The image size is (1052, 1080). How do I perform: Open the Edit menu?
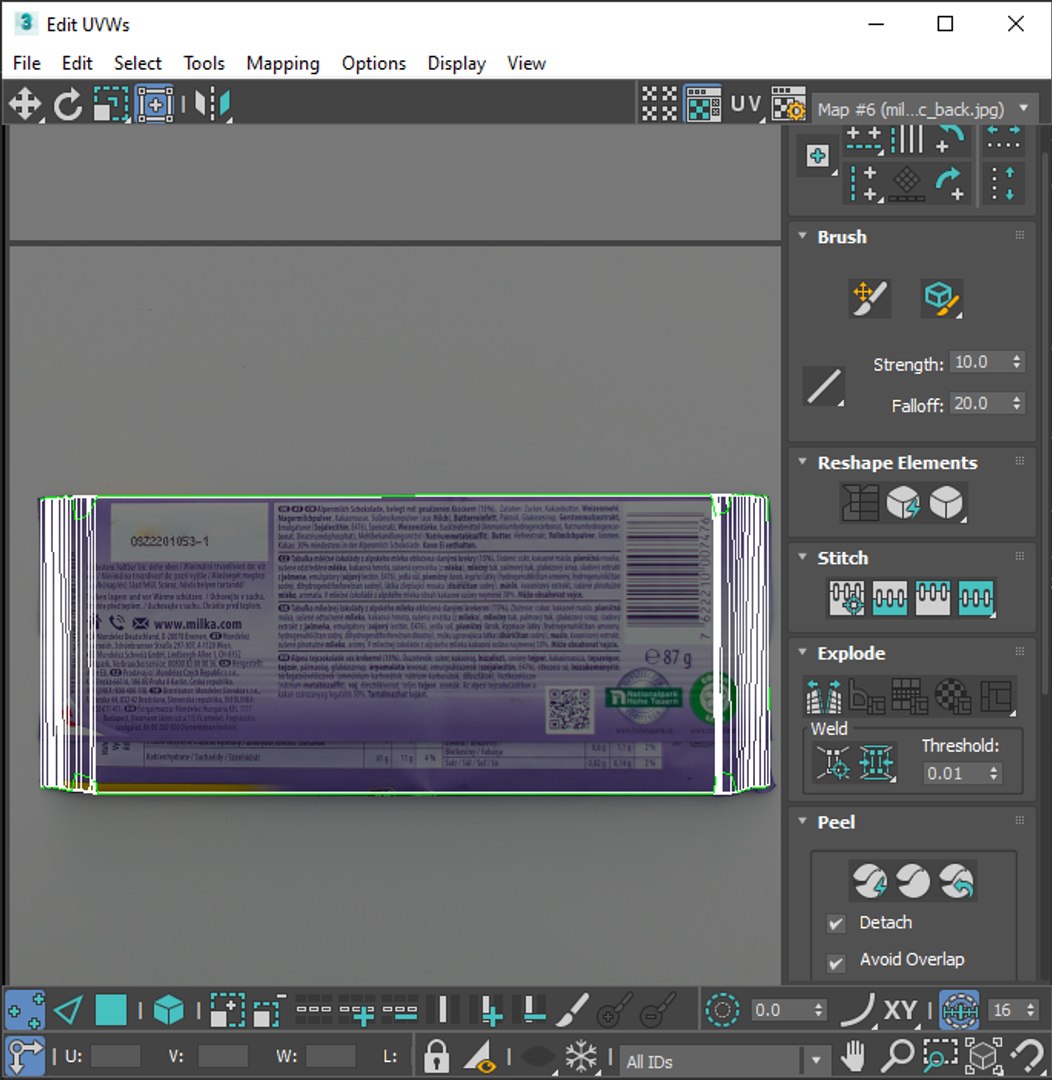(77, 63)
